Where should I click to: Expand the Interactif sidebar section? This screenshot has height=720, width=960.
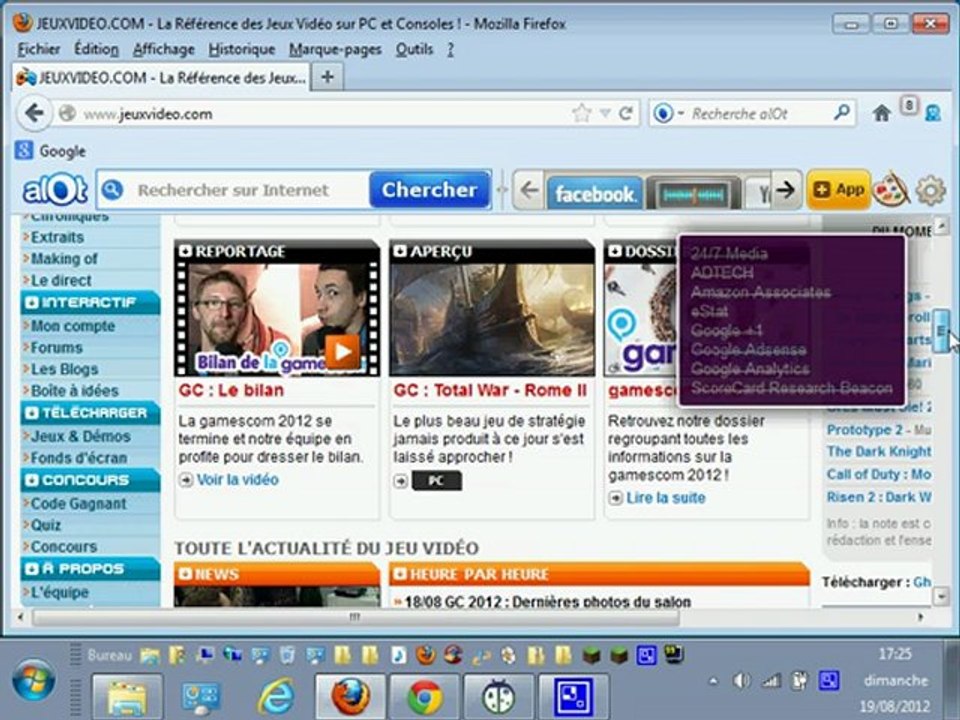click(90, 302)
